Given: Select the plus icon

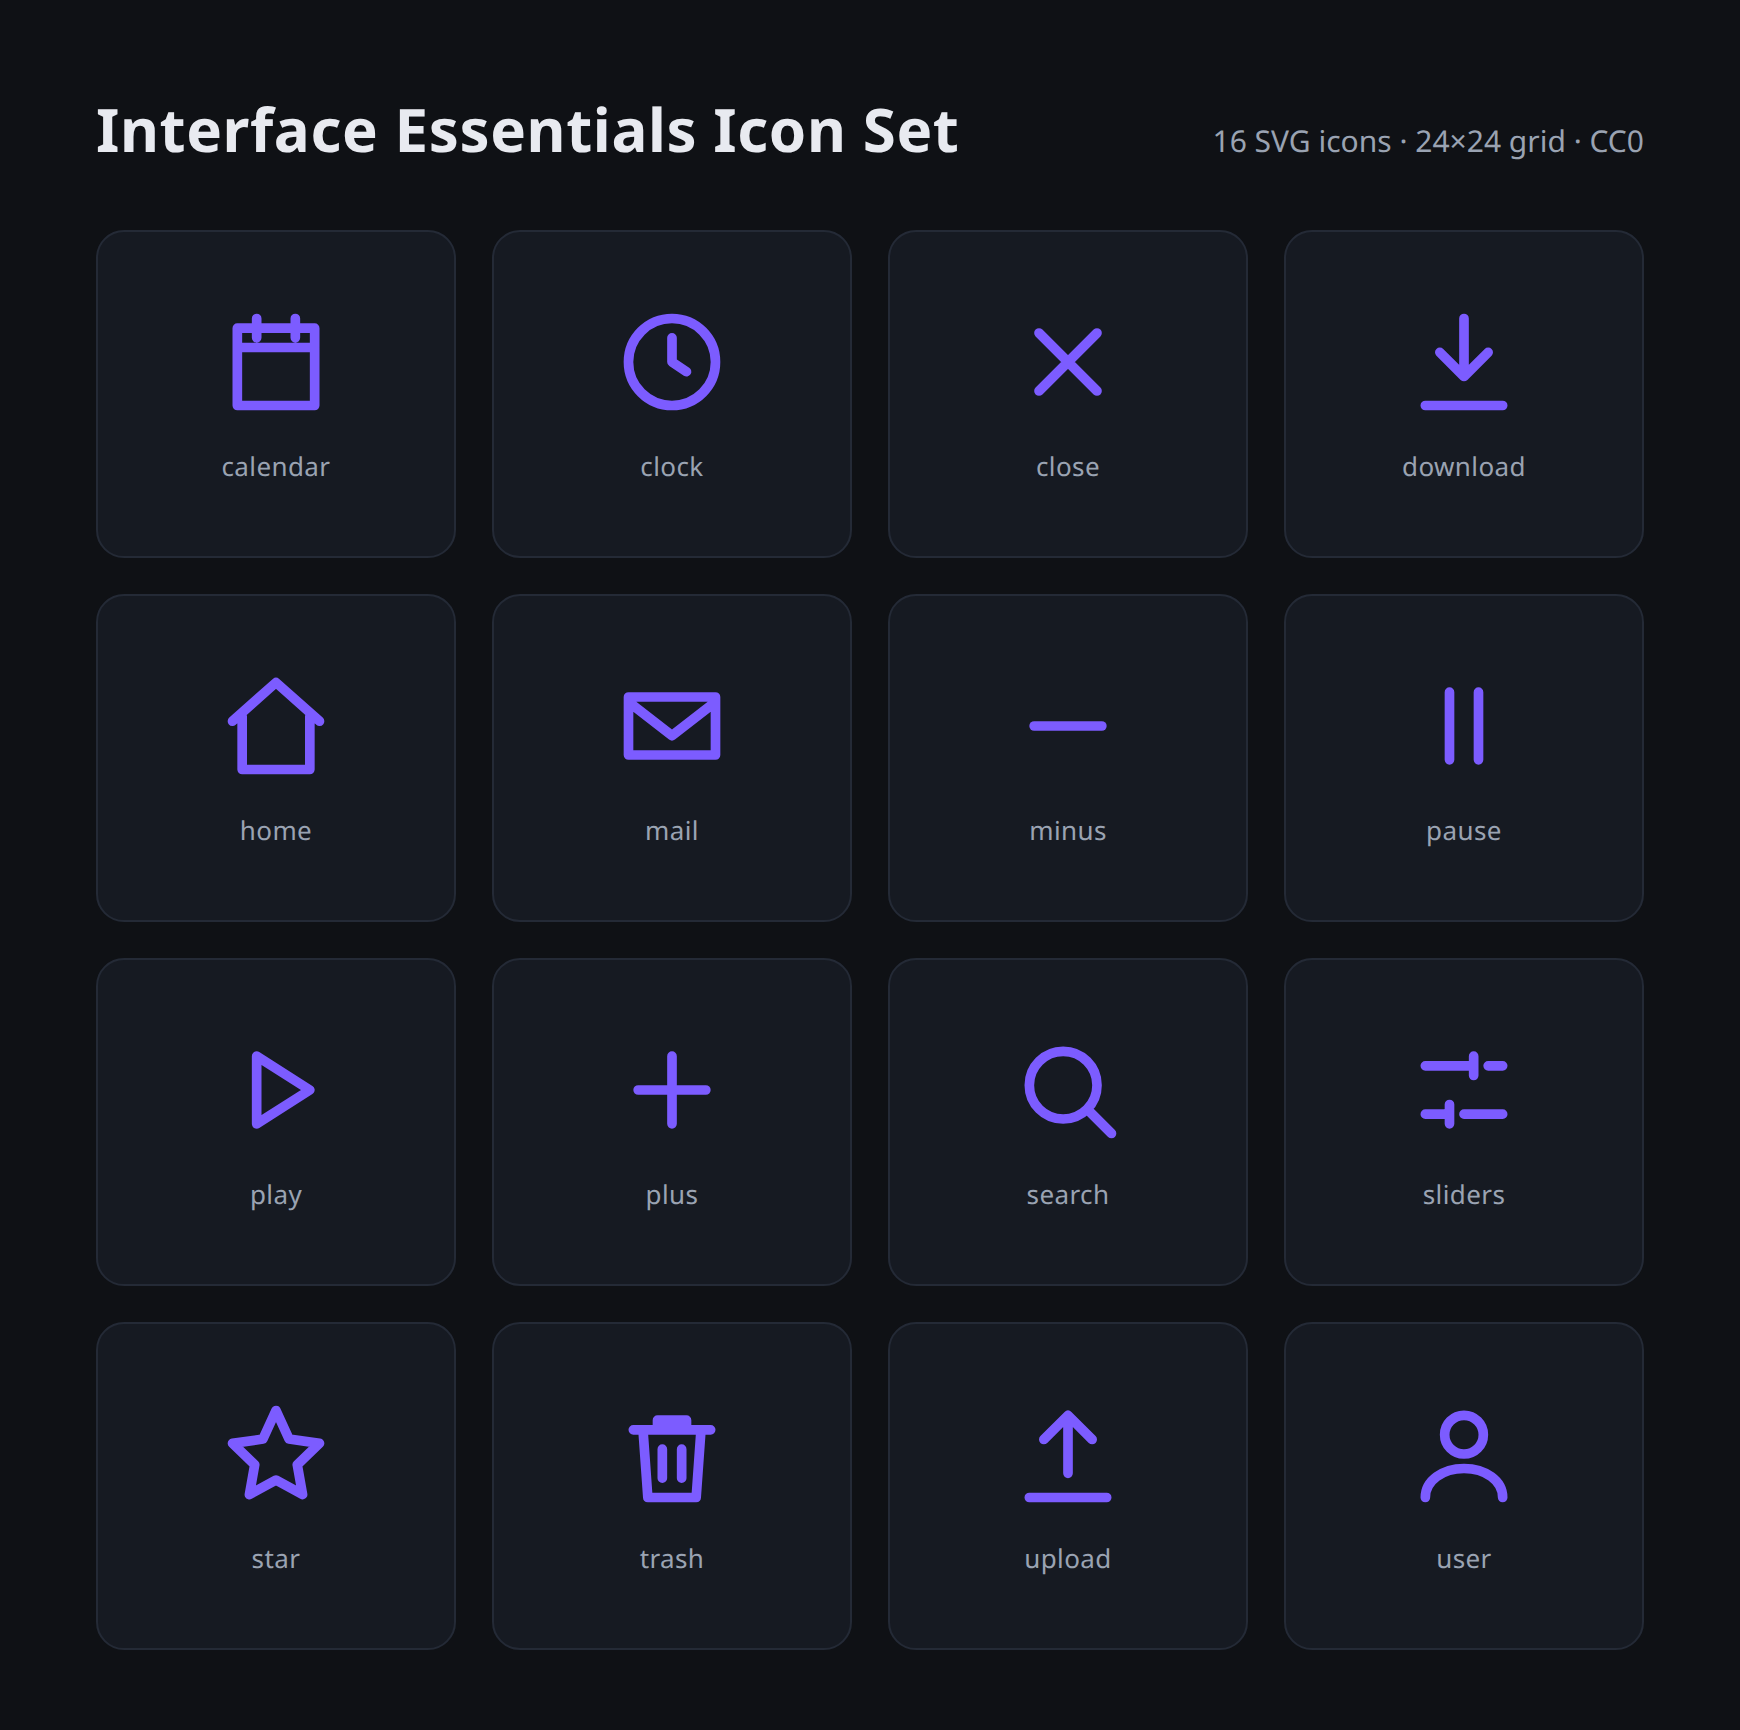Looking at the screenshot, I should tap(672, 1090).
